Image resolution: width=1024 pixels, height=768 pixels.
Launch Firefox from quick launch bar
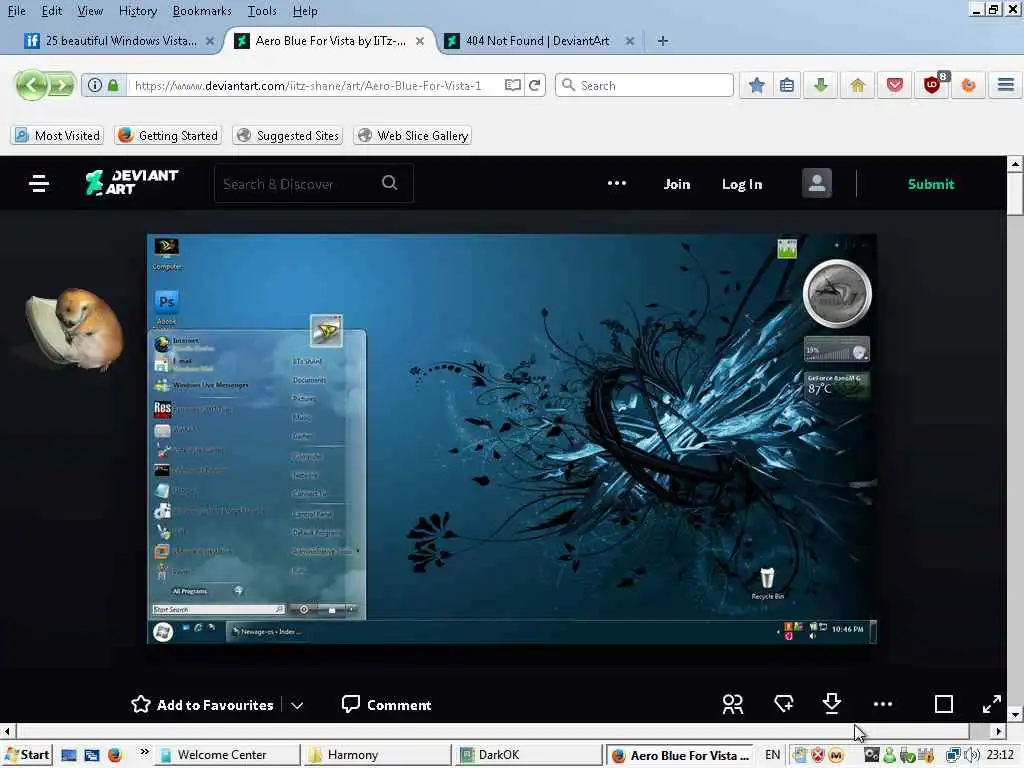115,755
